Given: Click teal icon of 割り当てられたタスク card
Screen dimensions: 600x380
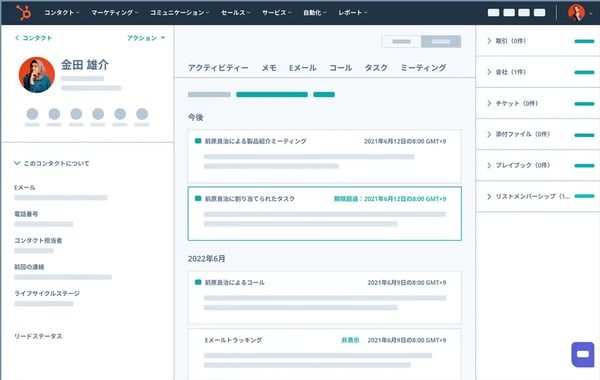Looking at the screenshot, I should [x=198, y=198].
